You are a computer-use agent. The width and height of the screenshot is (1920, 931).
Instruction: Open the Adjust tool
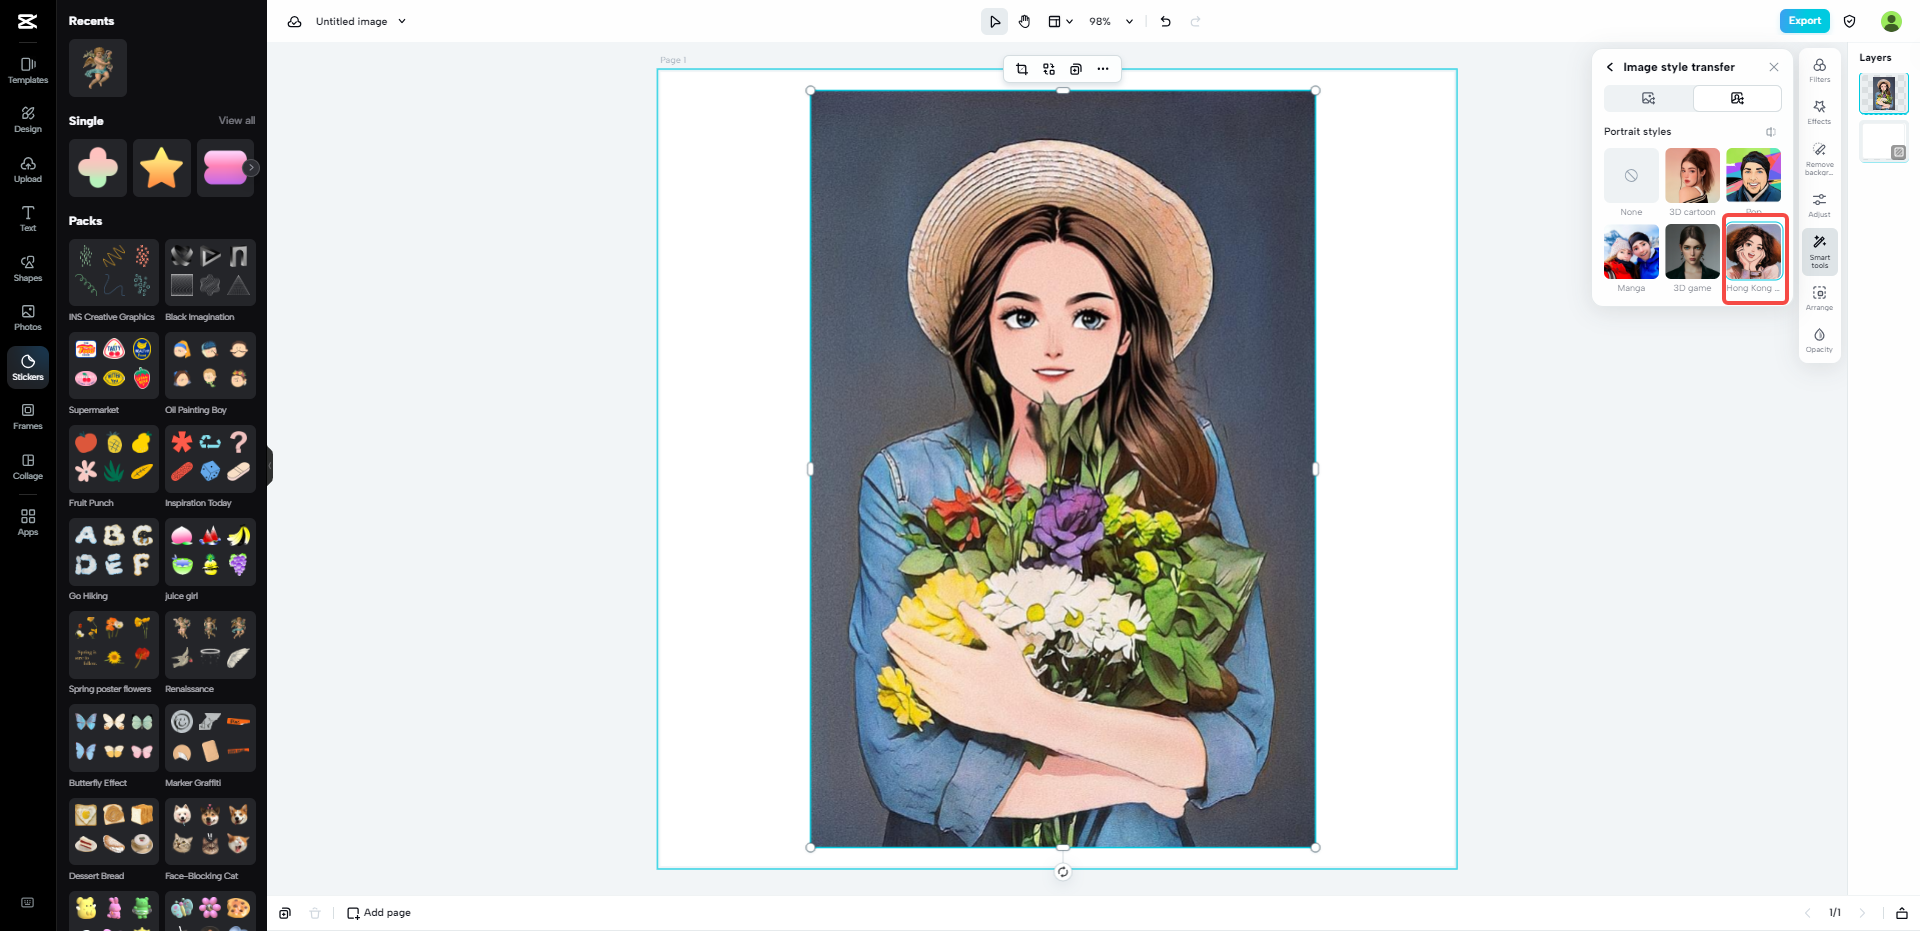point(1820,206)
